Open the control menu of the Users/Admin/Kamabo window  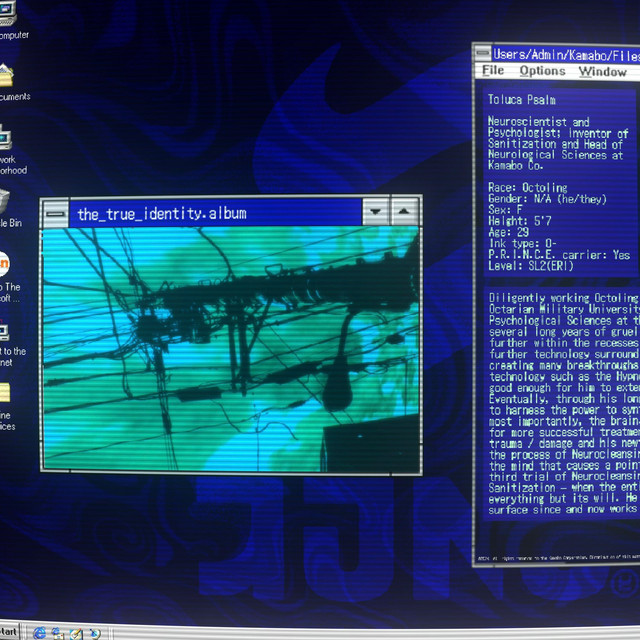point(482,53)
